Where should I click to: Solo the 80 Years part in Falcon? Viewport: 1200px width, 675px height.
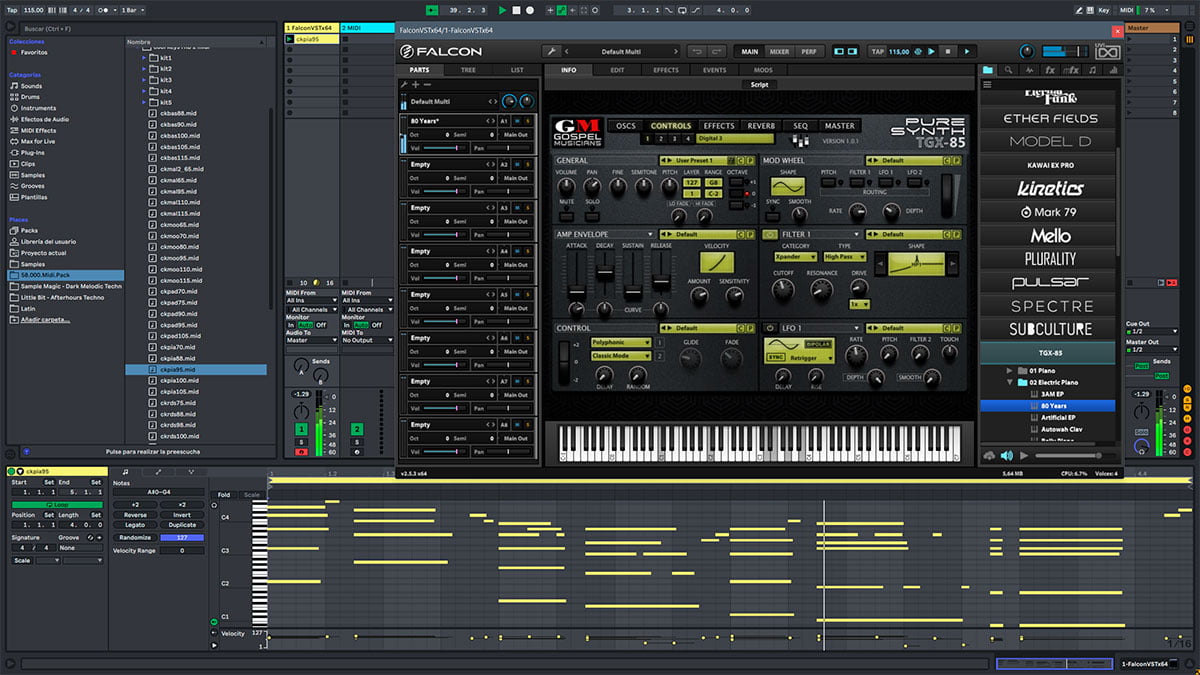[529, 120]
